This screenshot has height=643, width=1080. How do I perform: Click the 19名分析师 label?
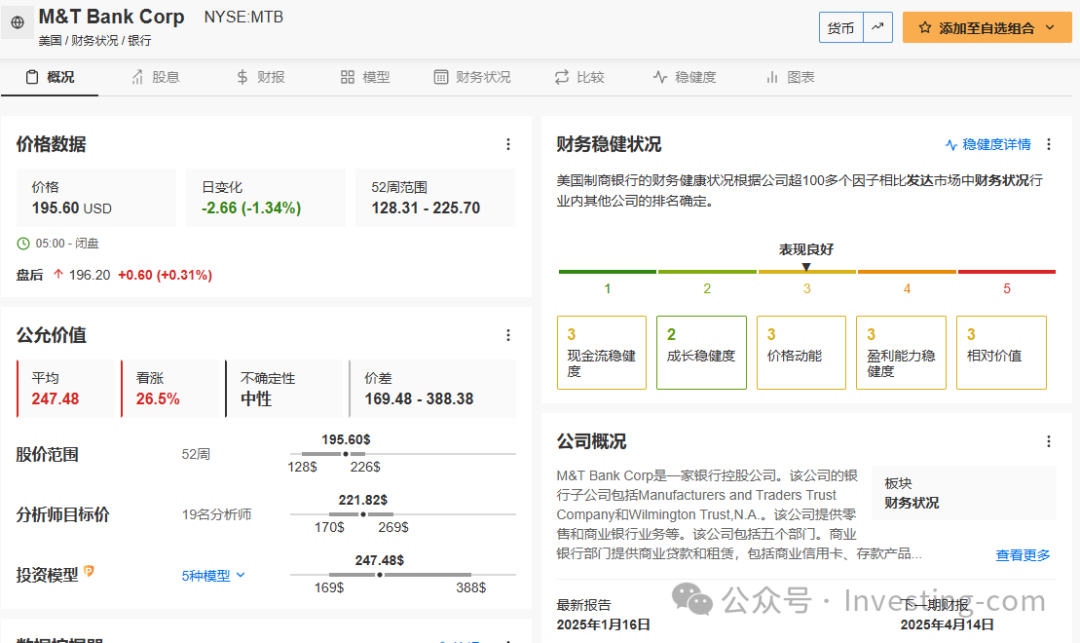tap(216, 514)
